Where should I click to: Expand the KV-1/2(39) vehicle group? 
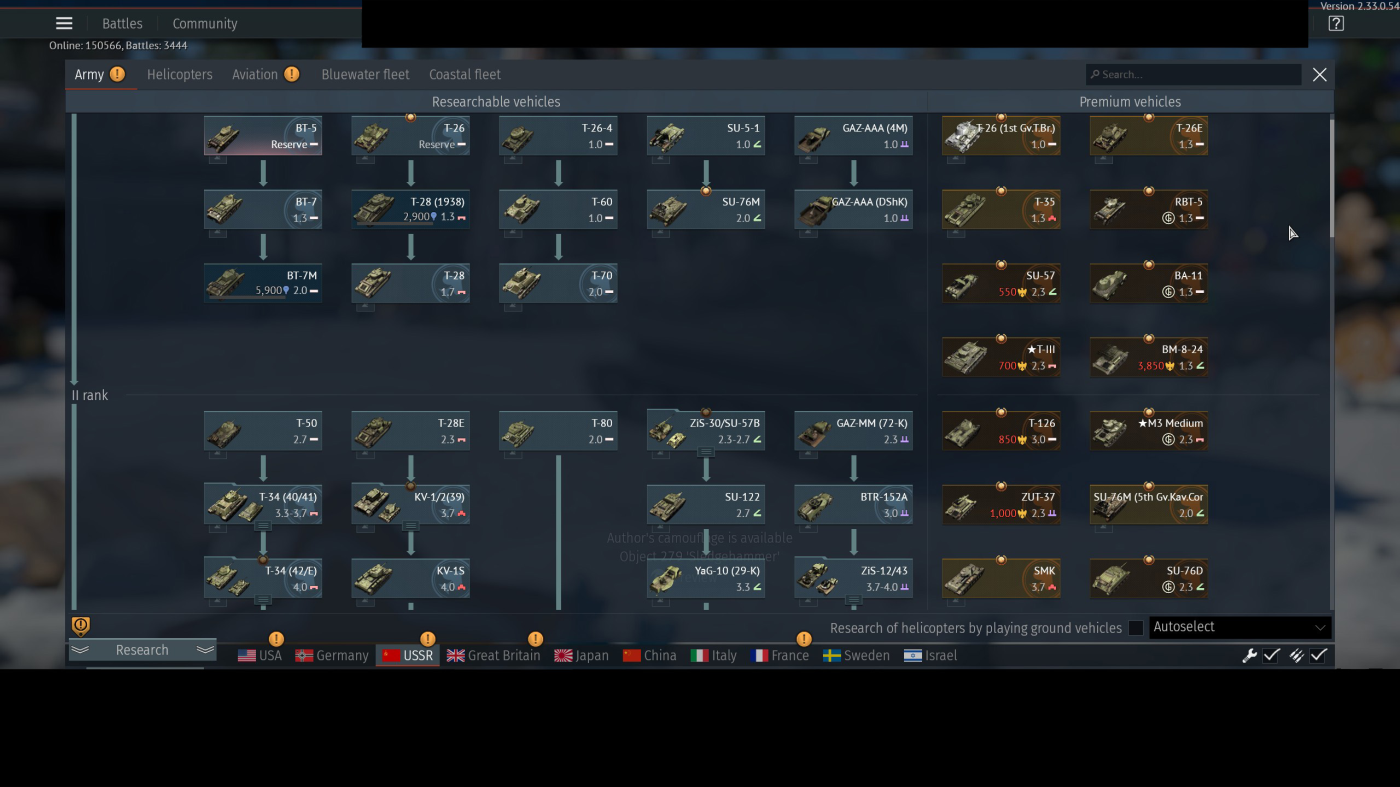(411, 526)
